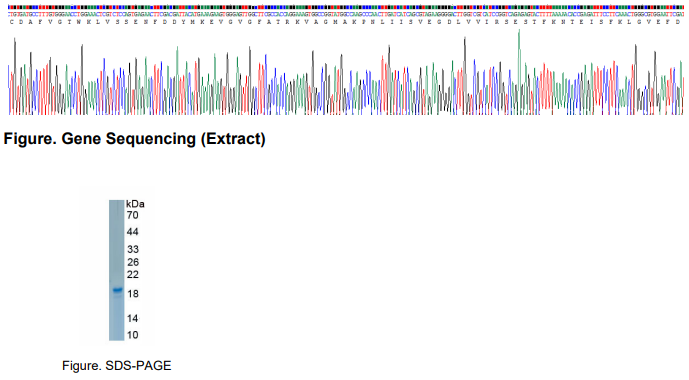Click the 70 kDa marker label

pos(132,215)
